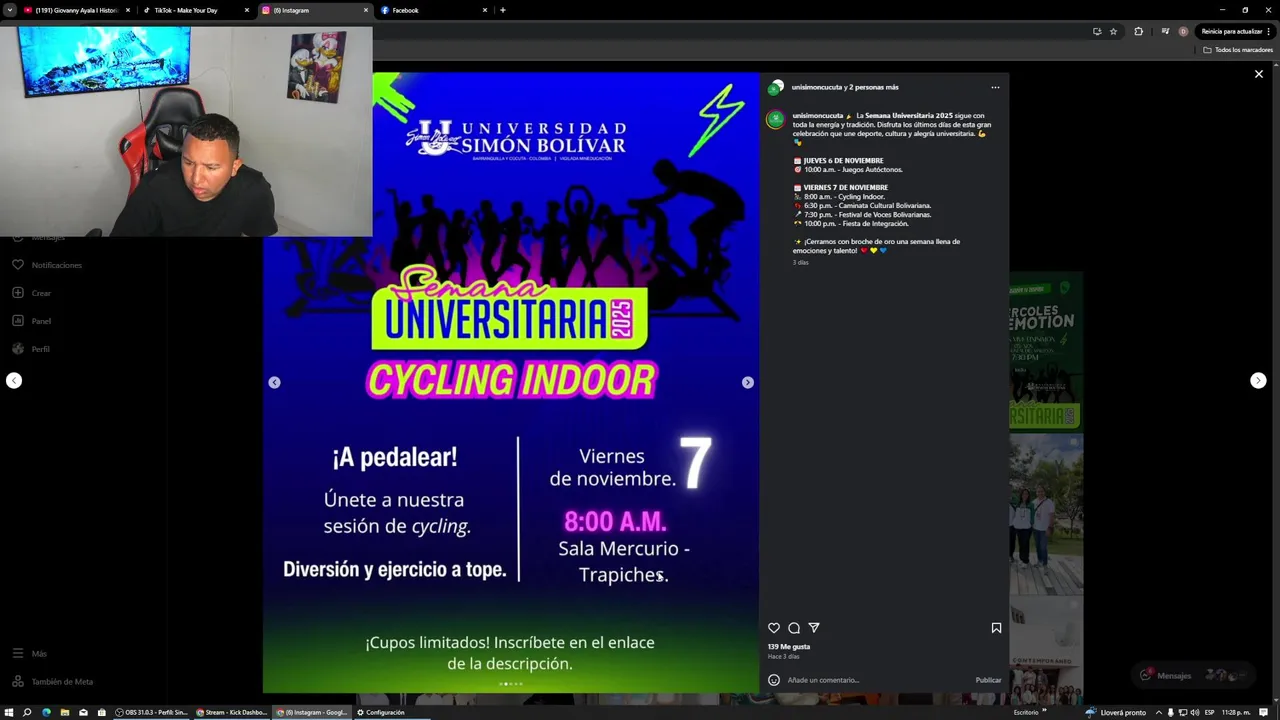Open Windows Start menu
1280x720 pixels.
(9, 712)
